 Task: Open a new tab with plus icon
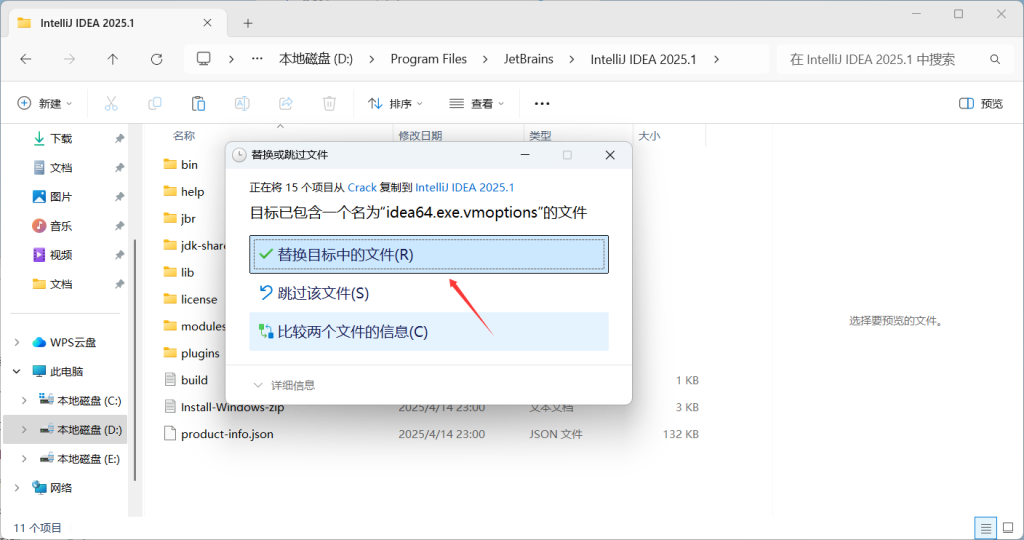[248, 23]
